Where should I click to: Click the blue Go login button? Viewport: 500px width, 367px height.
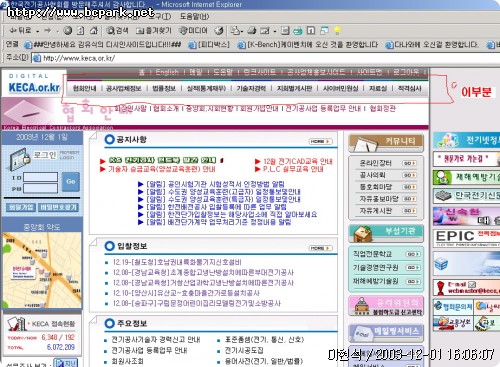[71, 182]
